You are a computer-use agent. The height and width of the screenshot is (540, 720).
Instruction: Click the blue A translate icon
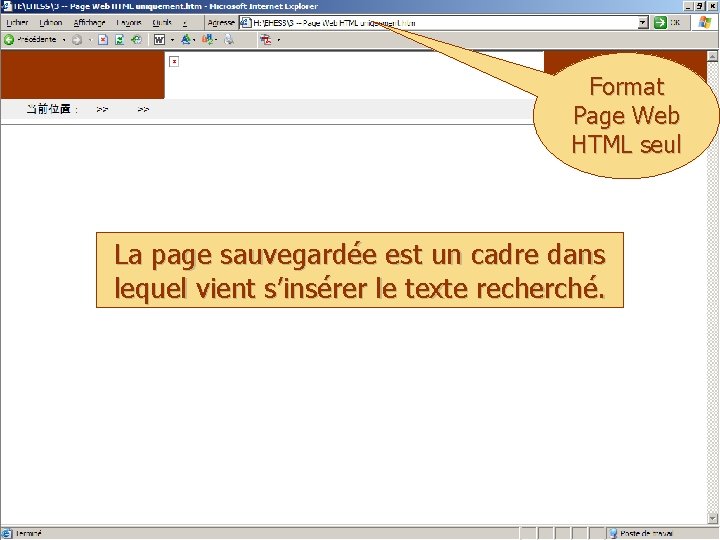point(186,40)
